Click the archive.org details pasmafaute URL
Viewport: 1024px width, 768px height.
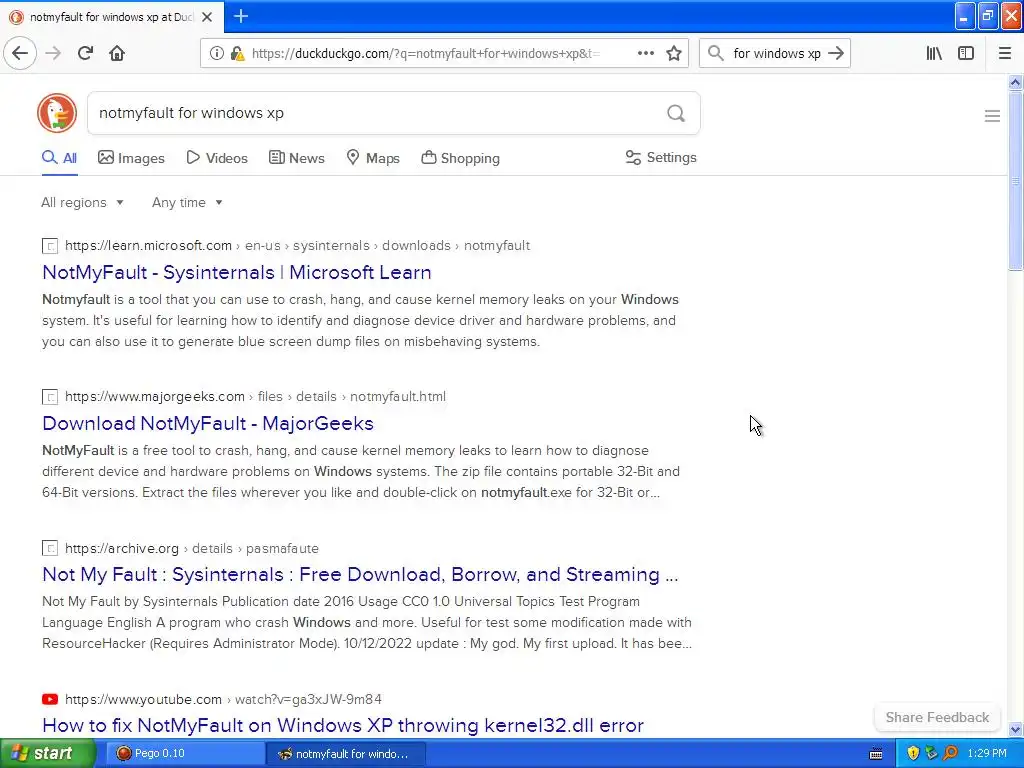point(191,548)
